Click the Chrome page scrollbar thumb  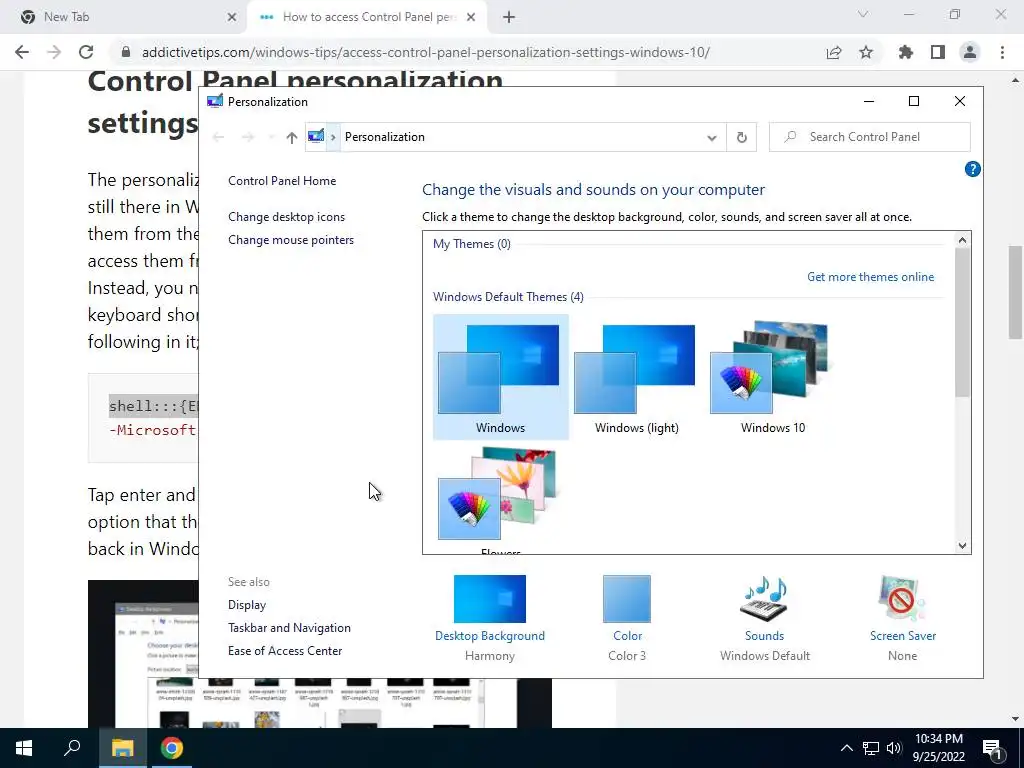tap(1015, 292)
